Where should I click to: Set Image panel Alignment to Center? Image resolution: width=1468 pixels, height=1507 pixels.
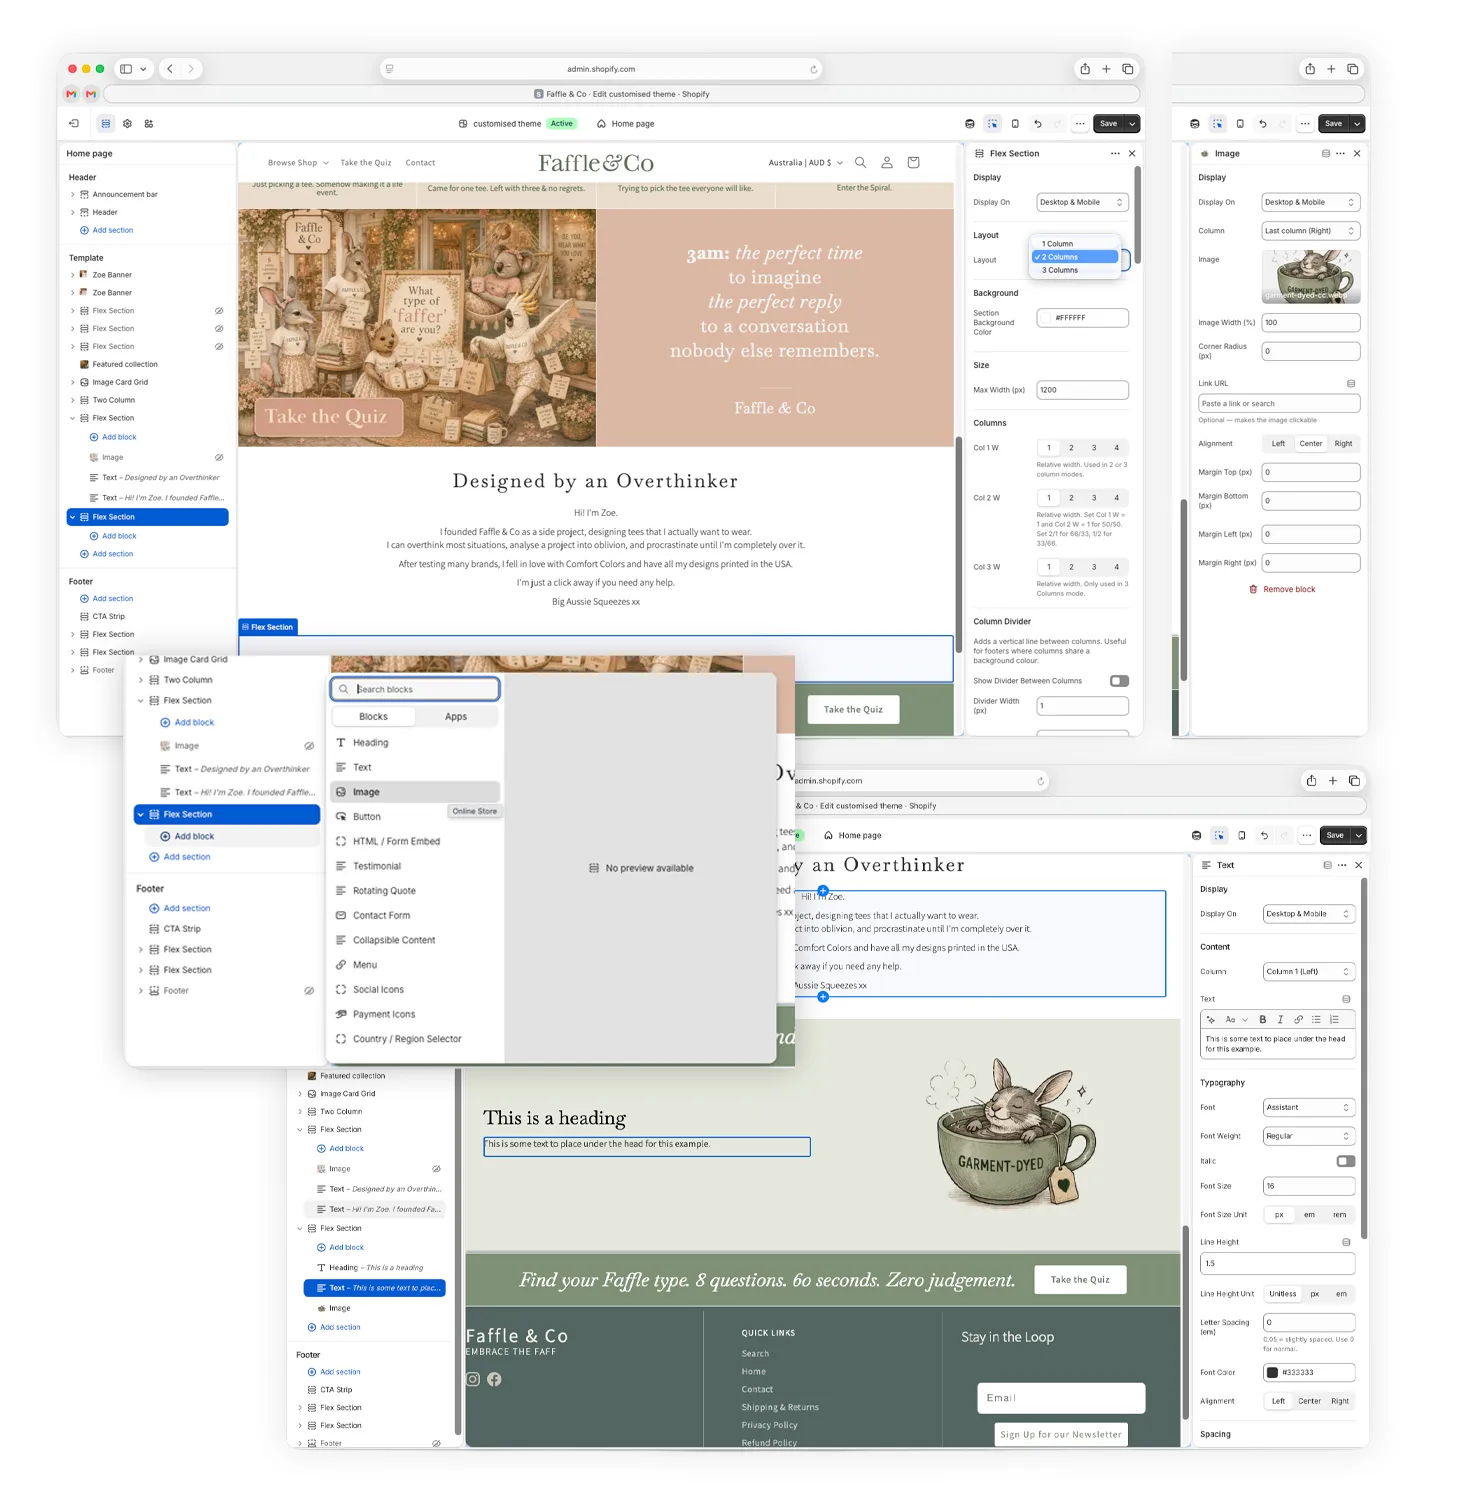point(1311,444)
